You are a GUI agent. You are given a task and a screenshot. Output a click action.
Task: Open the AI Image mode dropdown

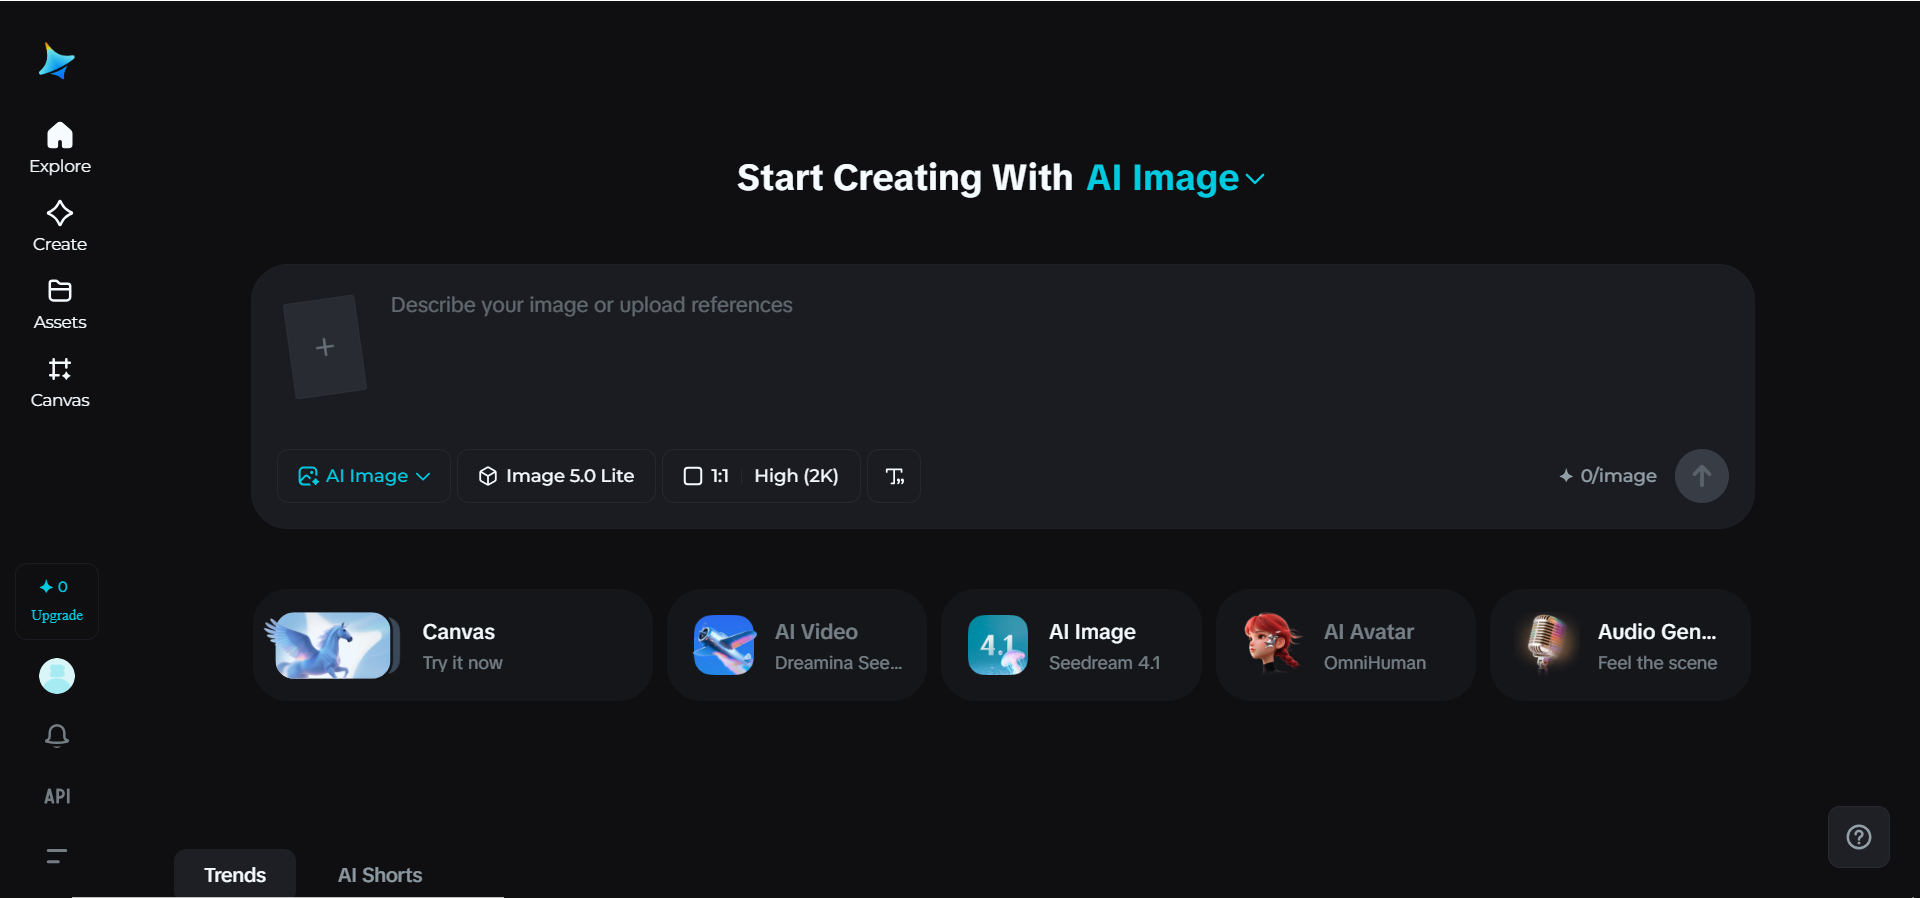[364, 476]
